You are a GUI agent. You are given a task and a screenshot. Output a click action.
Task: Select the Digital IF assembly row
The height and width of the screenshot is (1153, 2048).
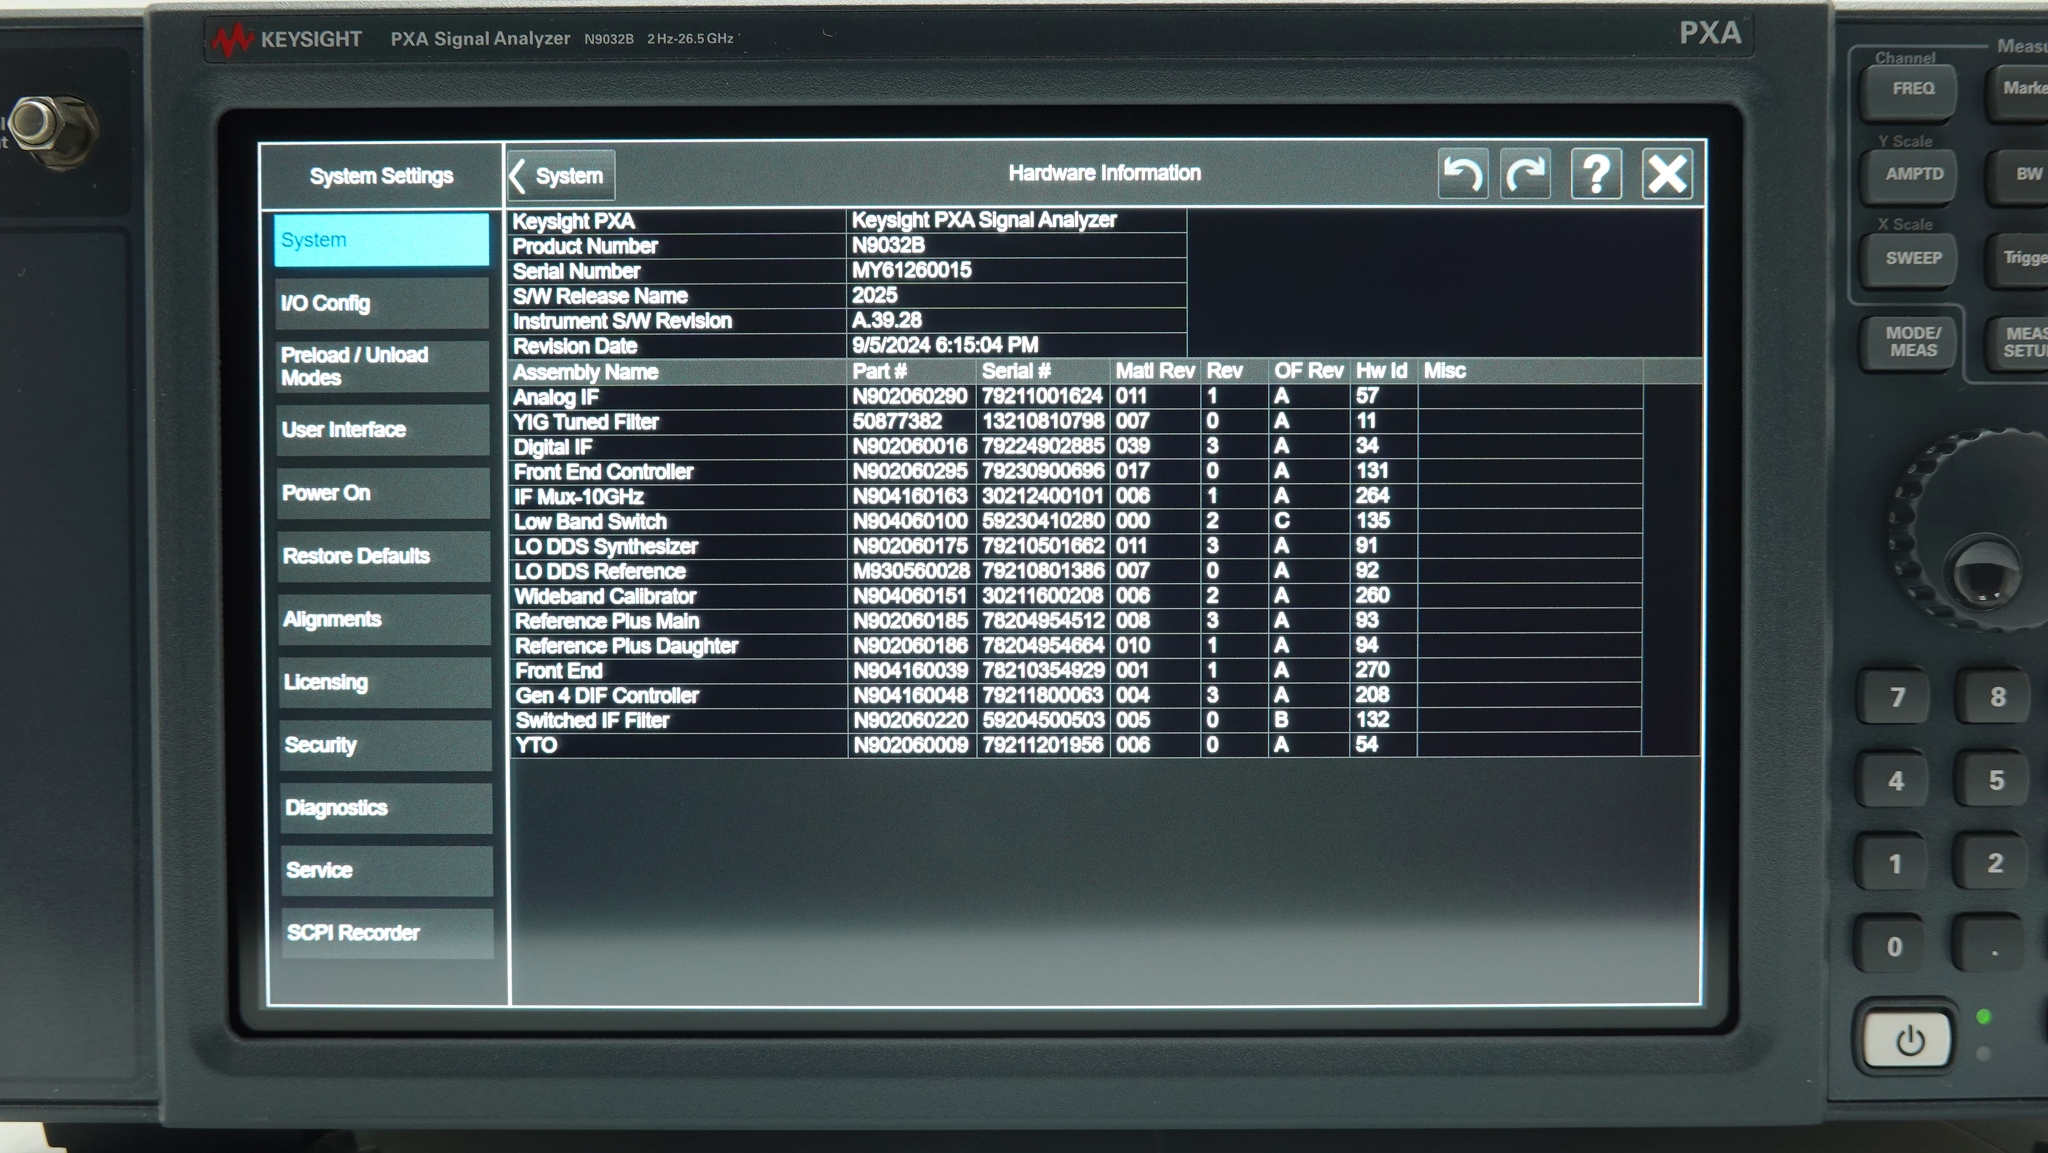[1075, 447]
